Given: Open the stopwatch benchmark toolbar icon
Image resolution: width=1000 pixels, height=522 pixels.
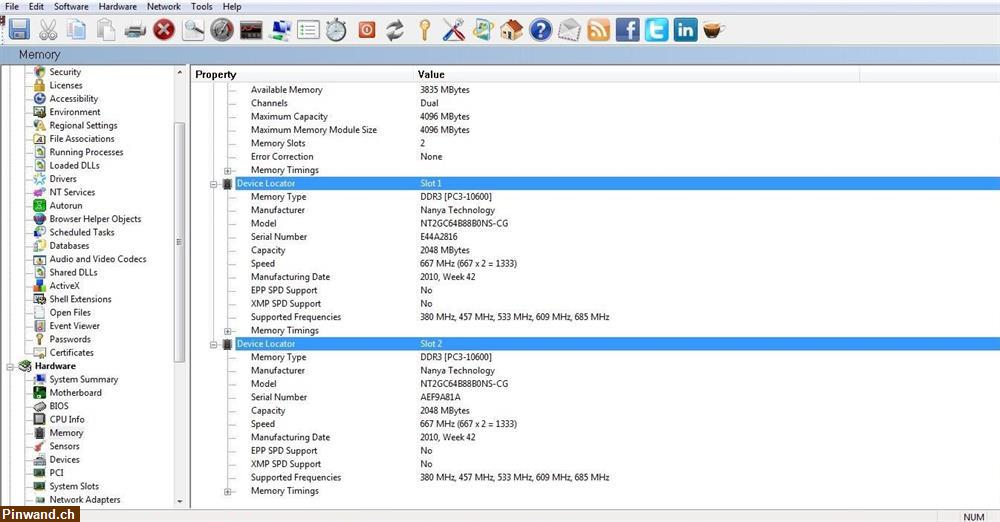Looking at the screenshot, I should [336, 30].
